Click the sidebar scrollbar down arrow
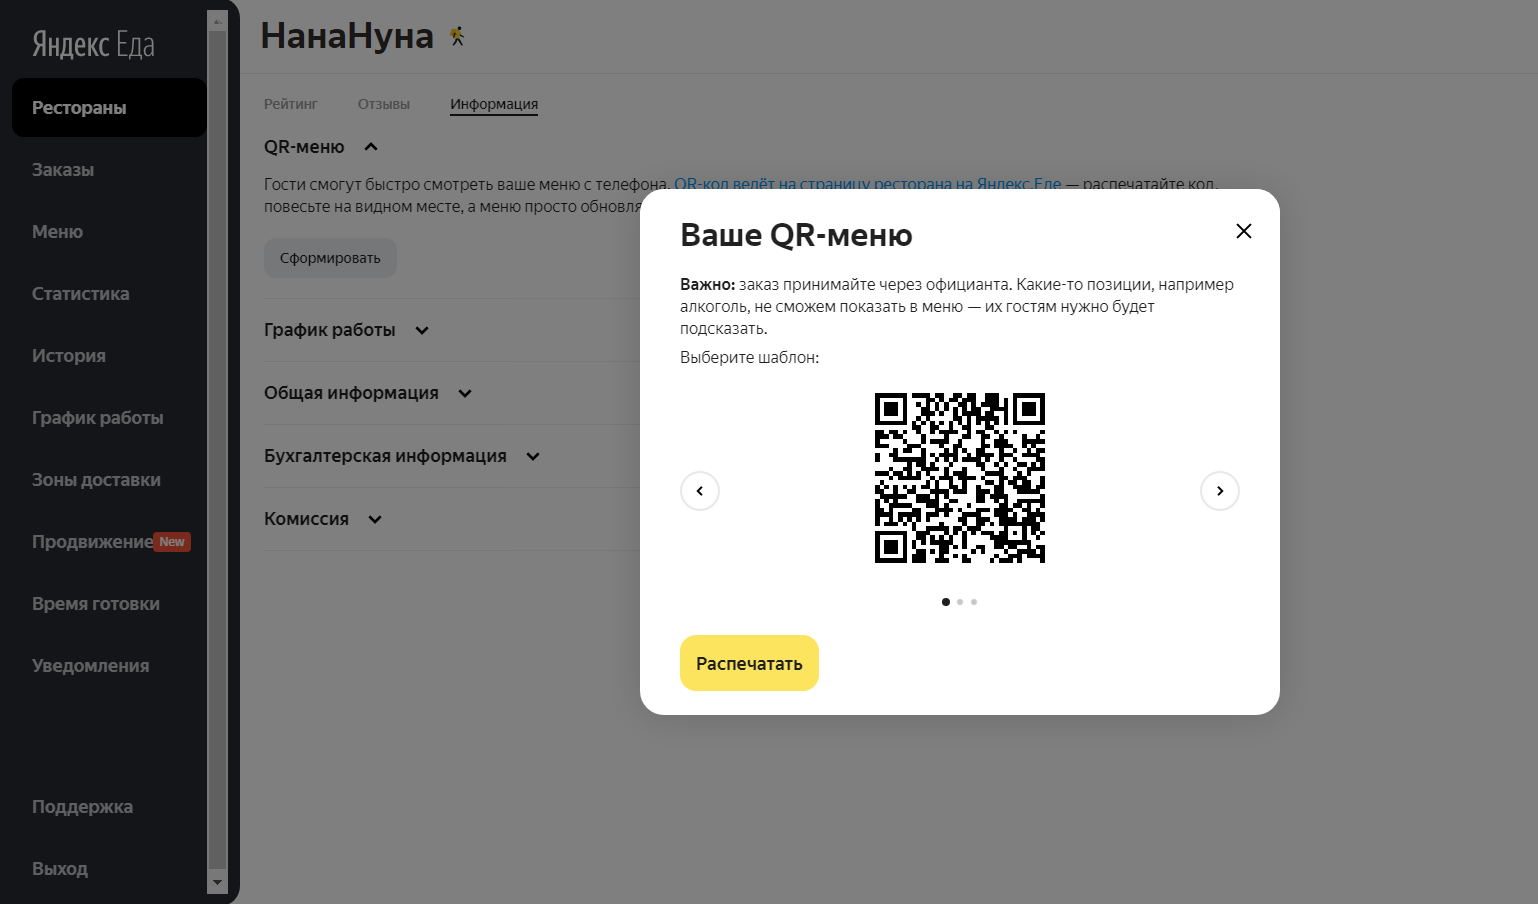Image resolution: width=1538 pixels, height=904 pixels. (x=217, y=883)
